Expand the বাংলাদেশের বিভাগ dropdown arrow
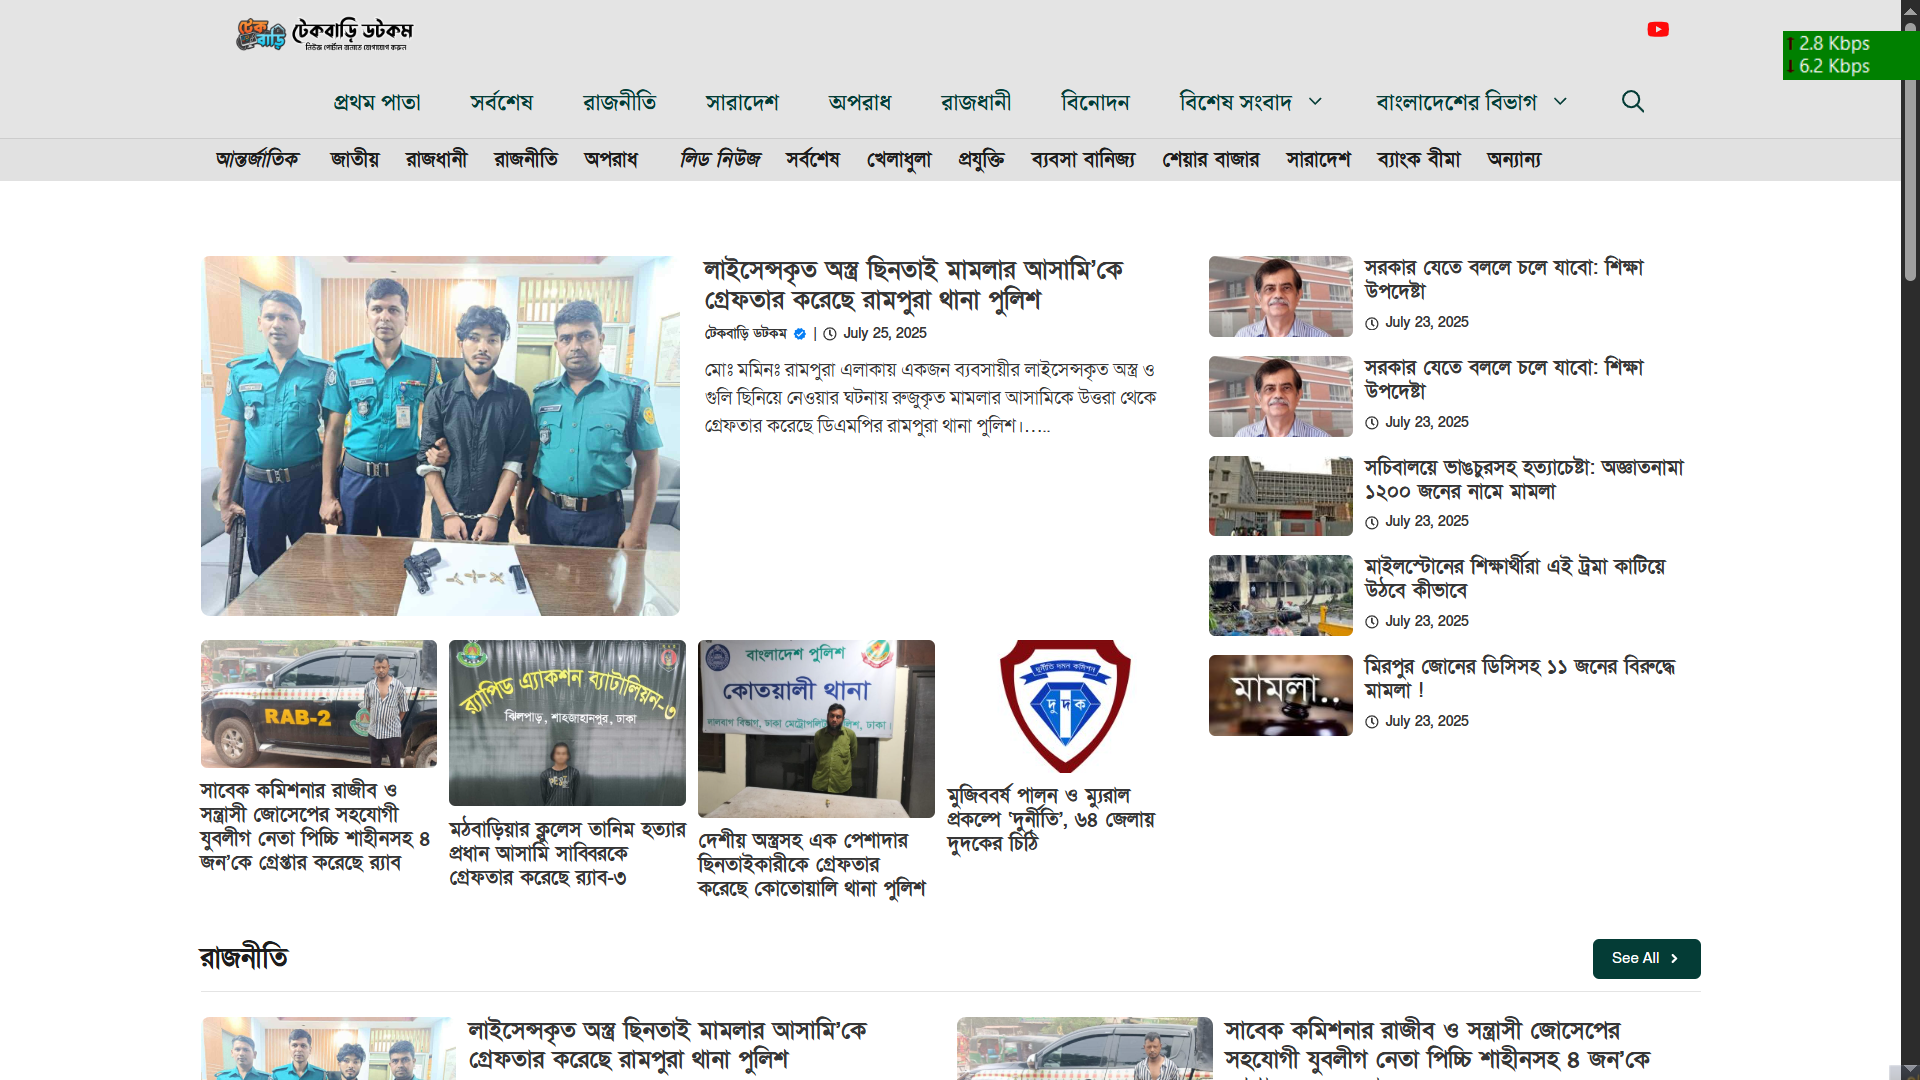The image size is (1920, 1080). coord(1560,102)
